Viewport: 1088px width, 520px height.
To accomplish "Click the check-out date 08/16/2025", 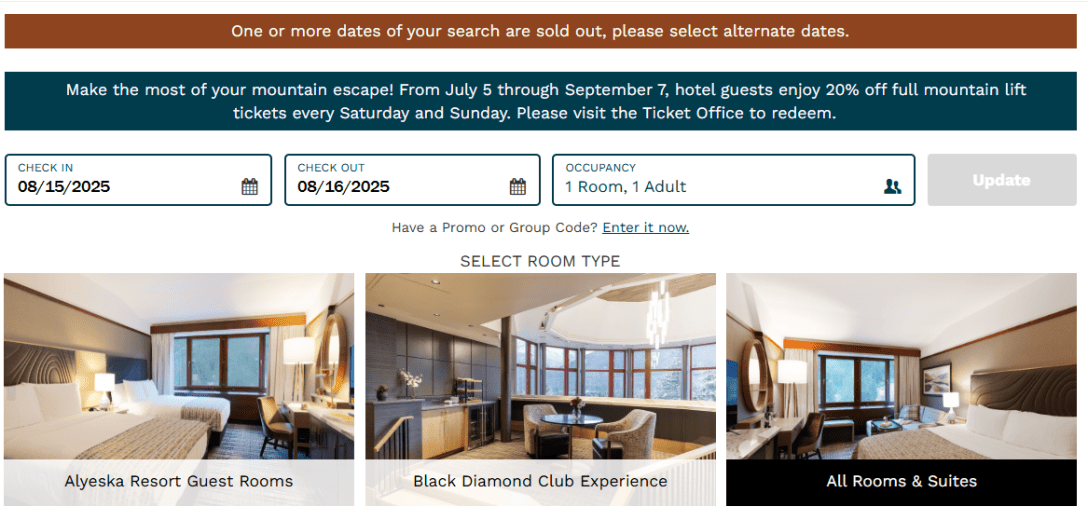I will coord(343,187).
